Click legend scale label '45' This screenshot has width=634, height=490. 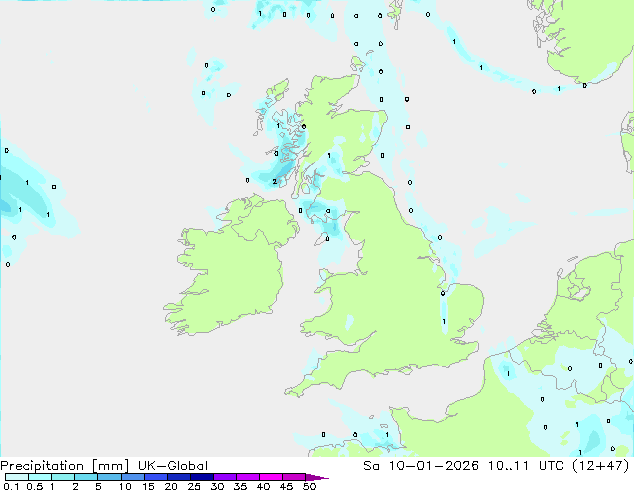coord(286,486)
